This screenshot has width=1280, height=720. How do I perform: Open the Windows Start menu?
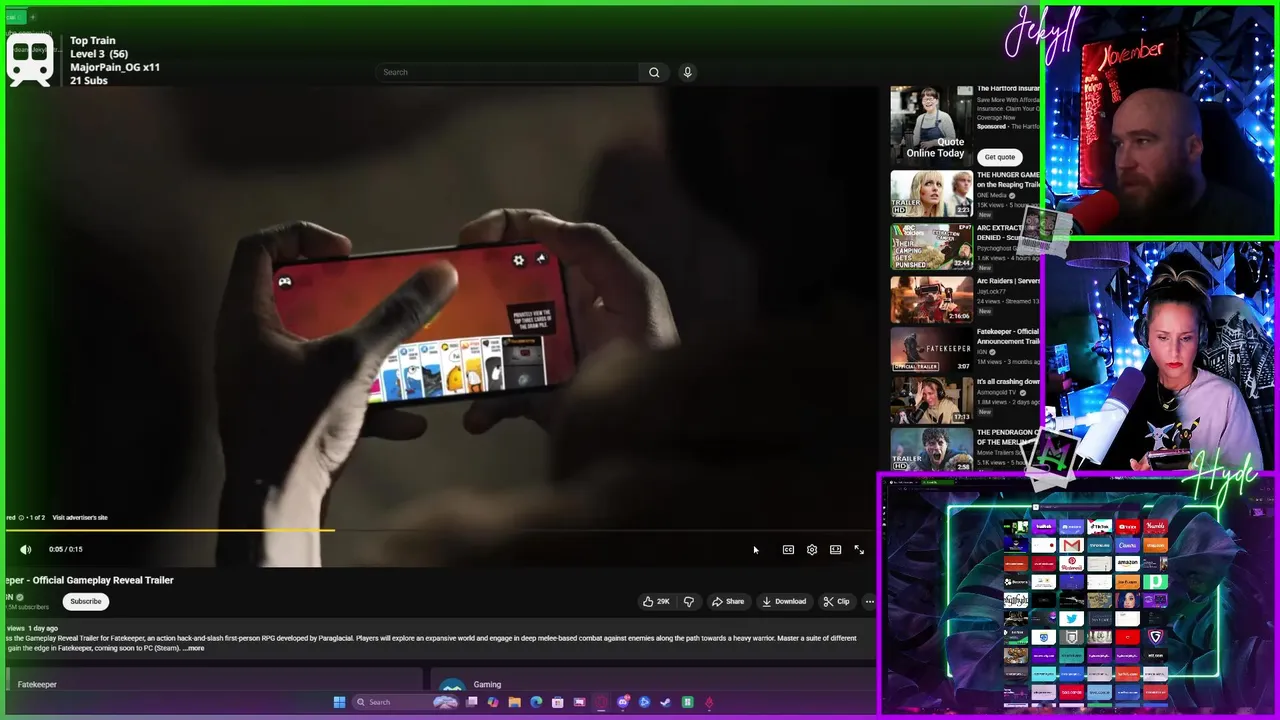tap(339, 702)
